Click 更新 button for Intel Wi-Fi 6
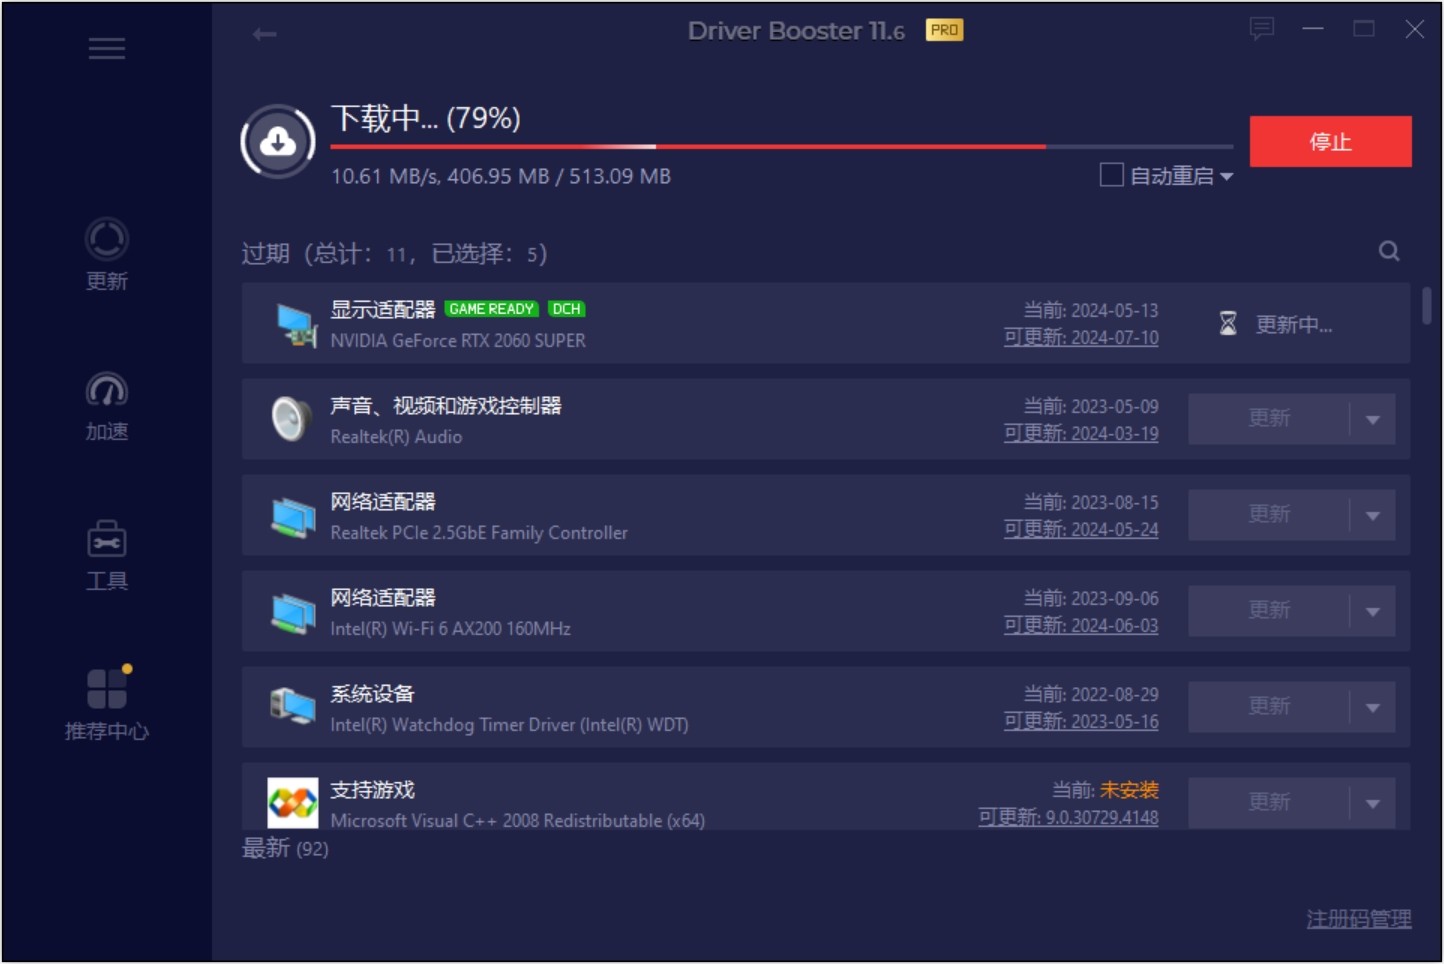1444x964 pixels. click(x=1269, y=611)
